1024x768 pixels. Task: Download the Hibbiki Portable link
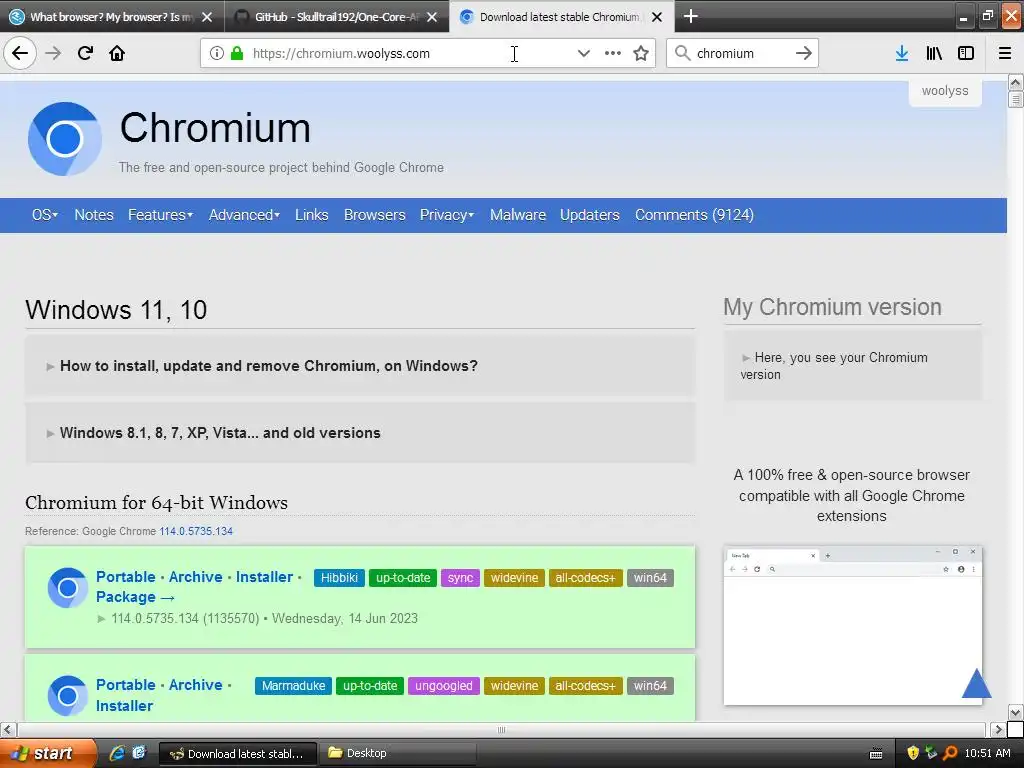[x=125, y=577]
